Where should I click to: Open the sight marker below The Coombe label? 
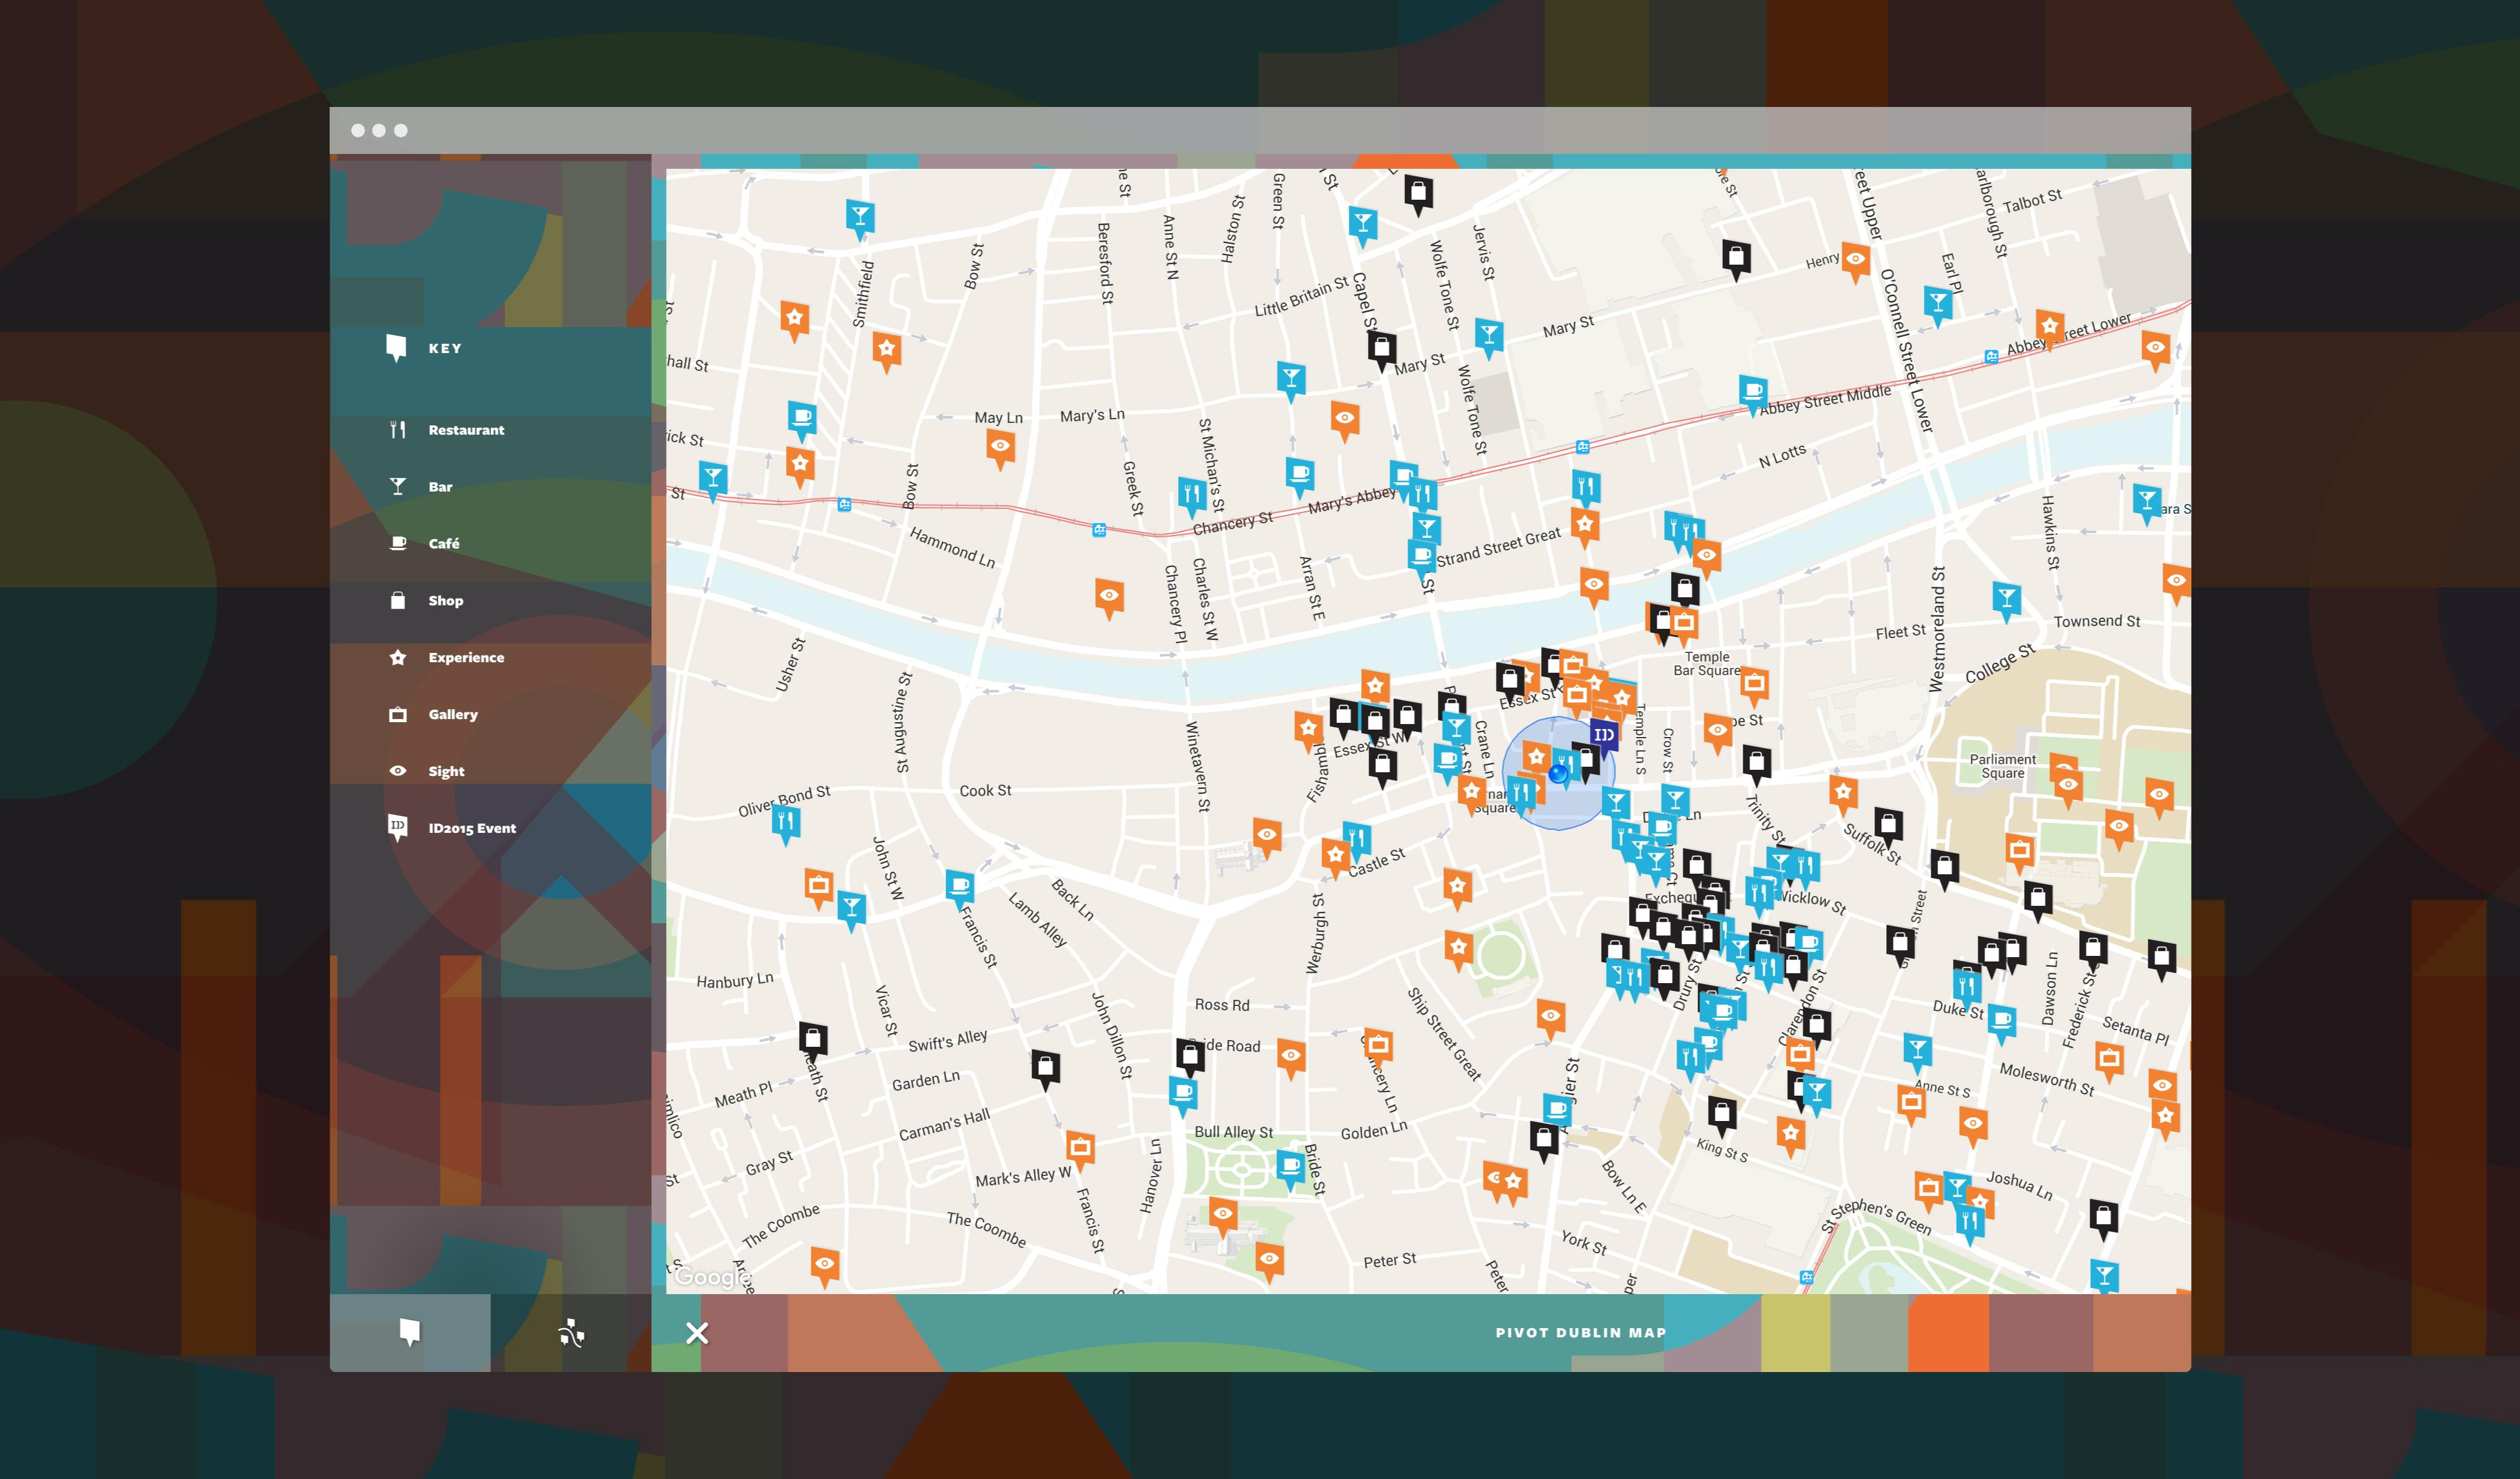(825, 1267)
